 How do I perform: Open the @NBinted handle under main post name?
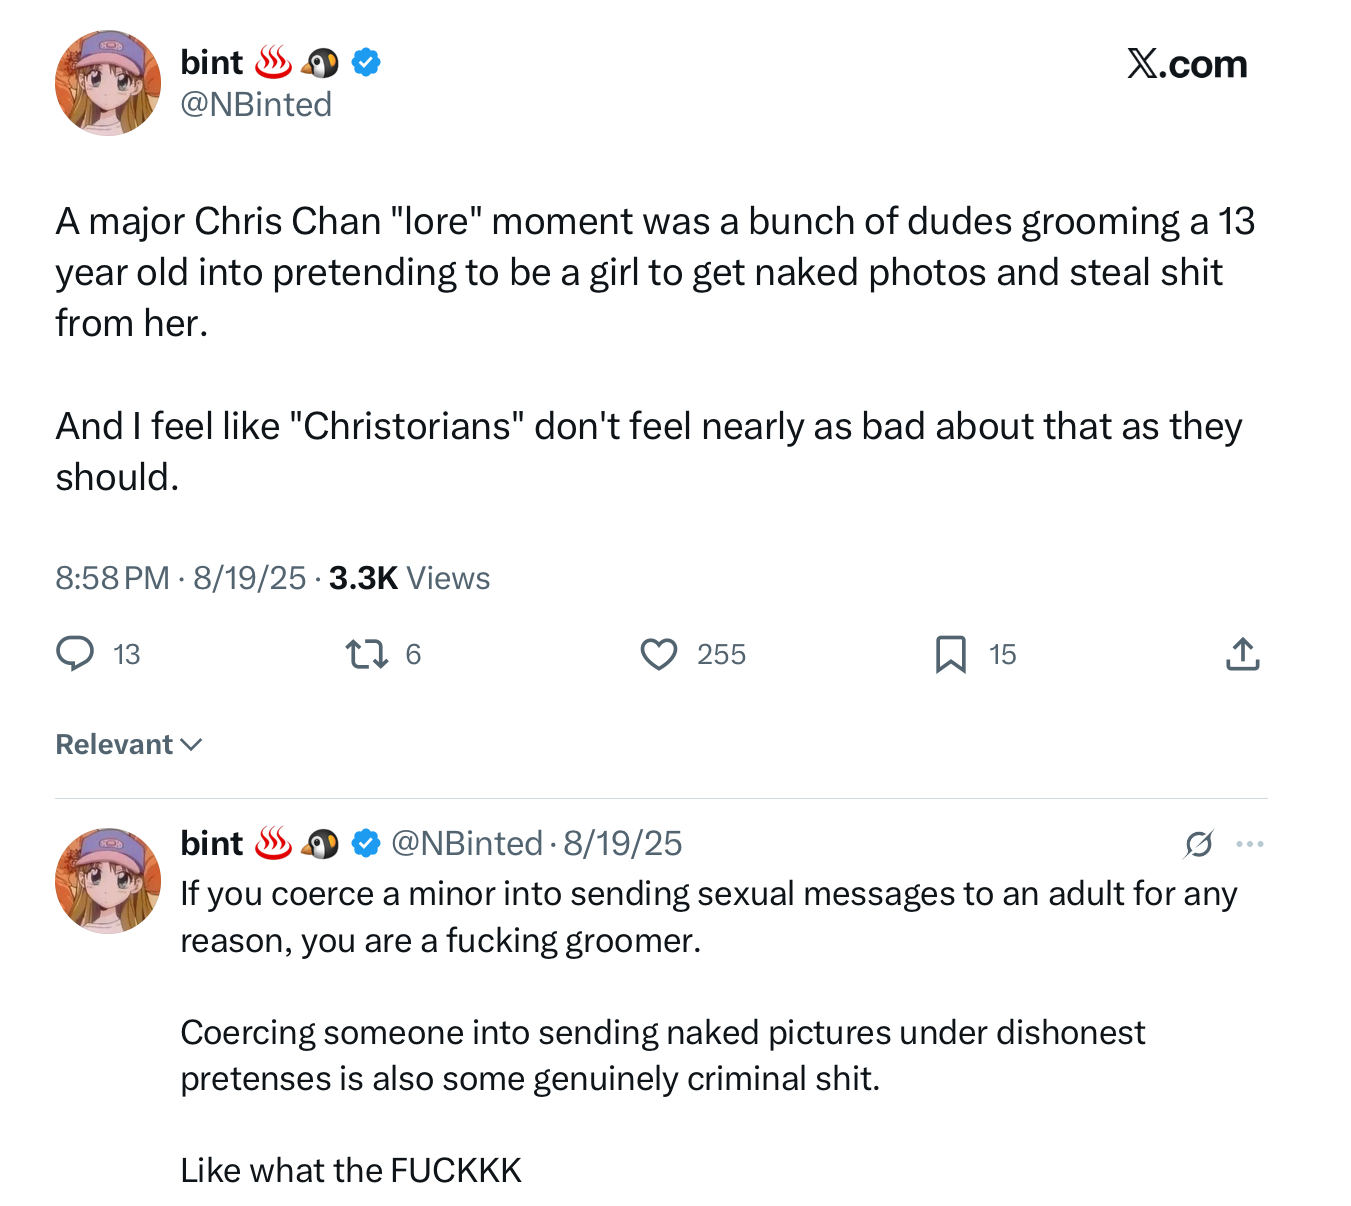pos(256,104)
